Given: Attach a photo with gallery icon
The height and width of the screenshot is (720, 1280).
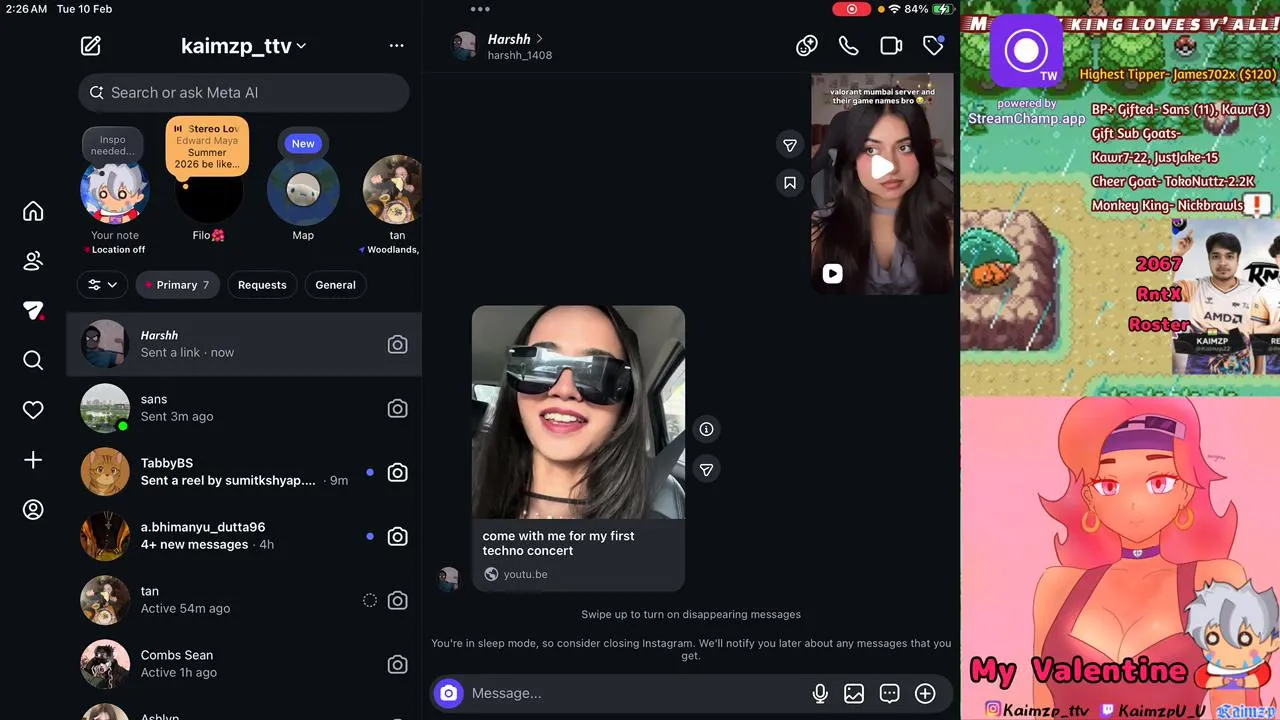Looking at the screenshot, I should tap(854, 693).
